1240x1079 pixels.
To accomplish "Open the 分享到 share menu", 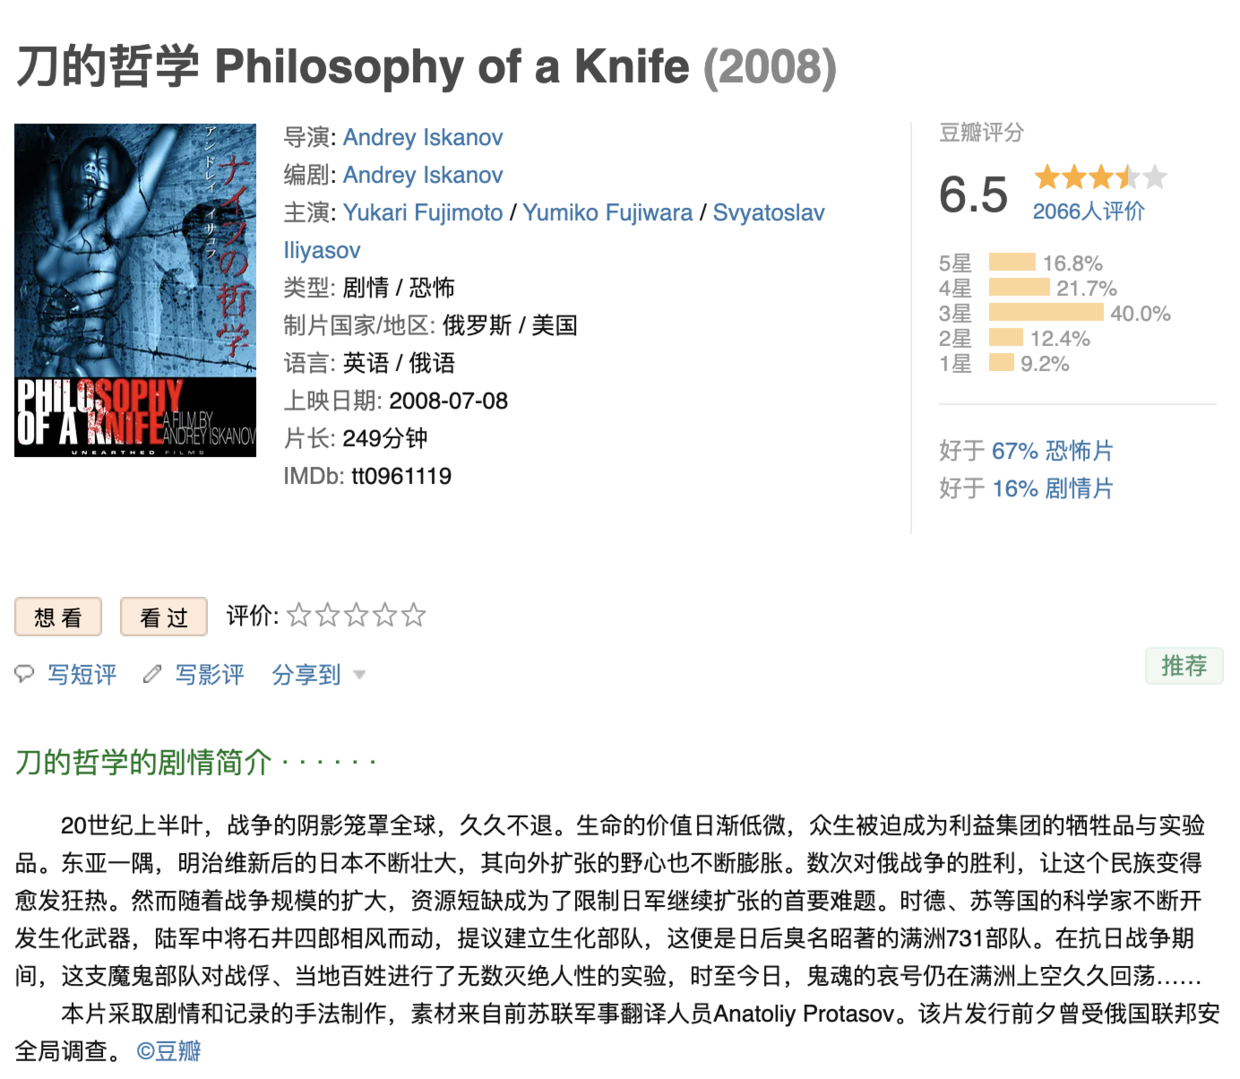I will [x=306, y=675].
